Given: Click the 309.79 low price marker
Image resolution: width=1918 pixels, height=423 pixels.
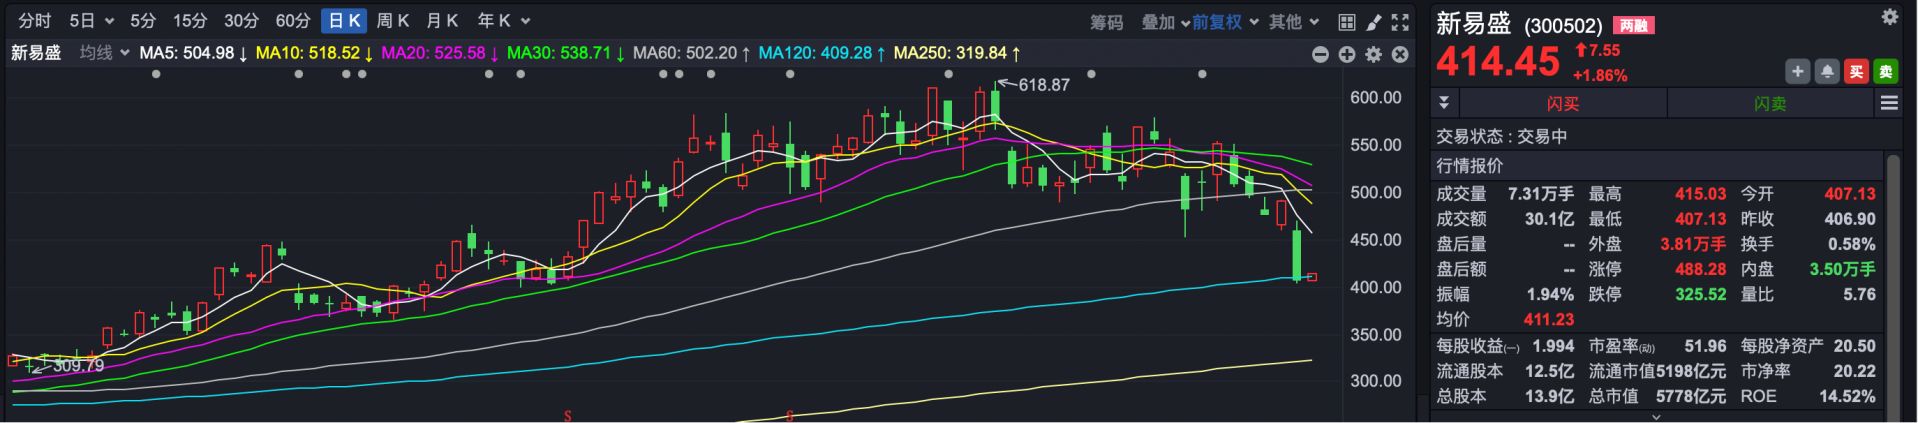Looking at the screenshot, I should point(78,366).
